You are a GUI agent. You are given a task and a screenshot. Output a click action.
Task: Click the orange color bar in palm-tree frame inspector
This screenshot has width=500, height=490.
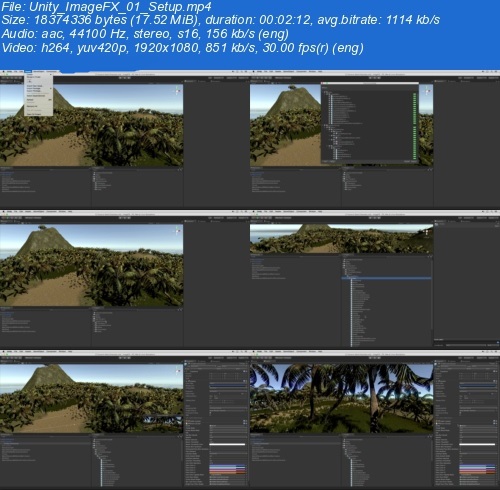(477, 472)
